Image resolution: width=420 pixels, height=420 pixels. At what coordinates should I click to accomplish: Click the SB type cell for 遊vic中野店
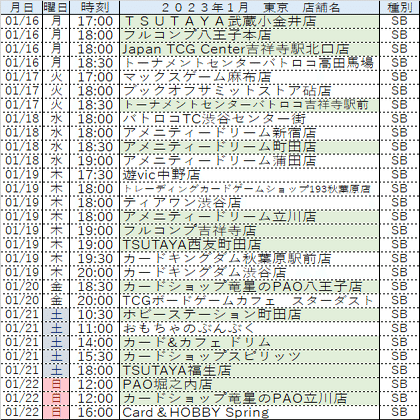coord(399,175)
